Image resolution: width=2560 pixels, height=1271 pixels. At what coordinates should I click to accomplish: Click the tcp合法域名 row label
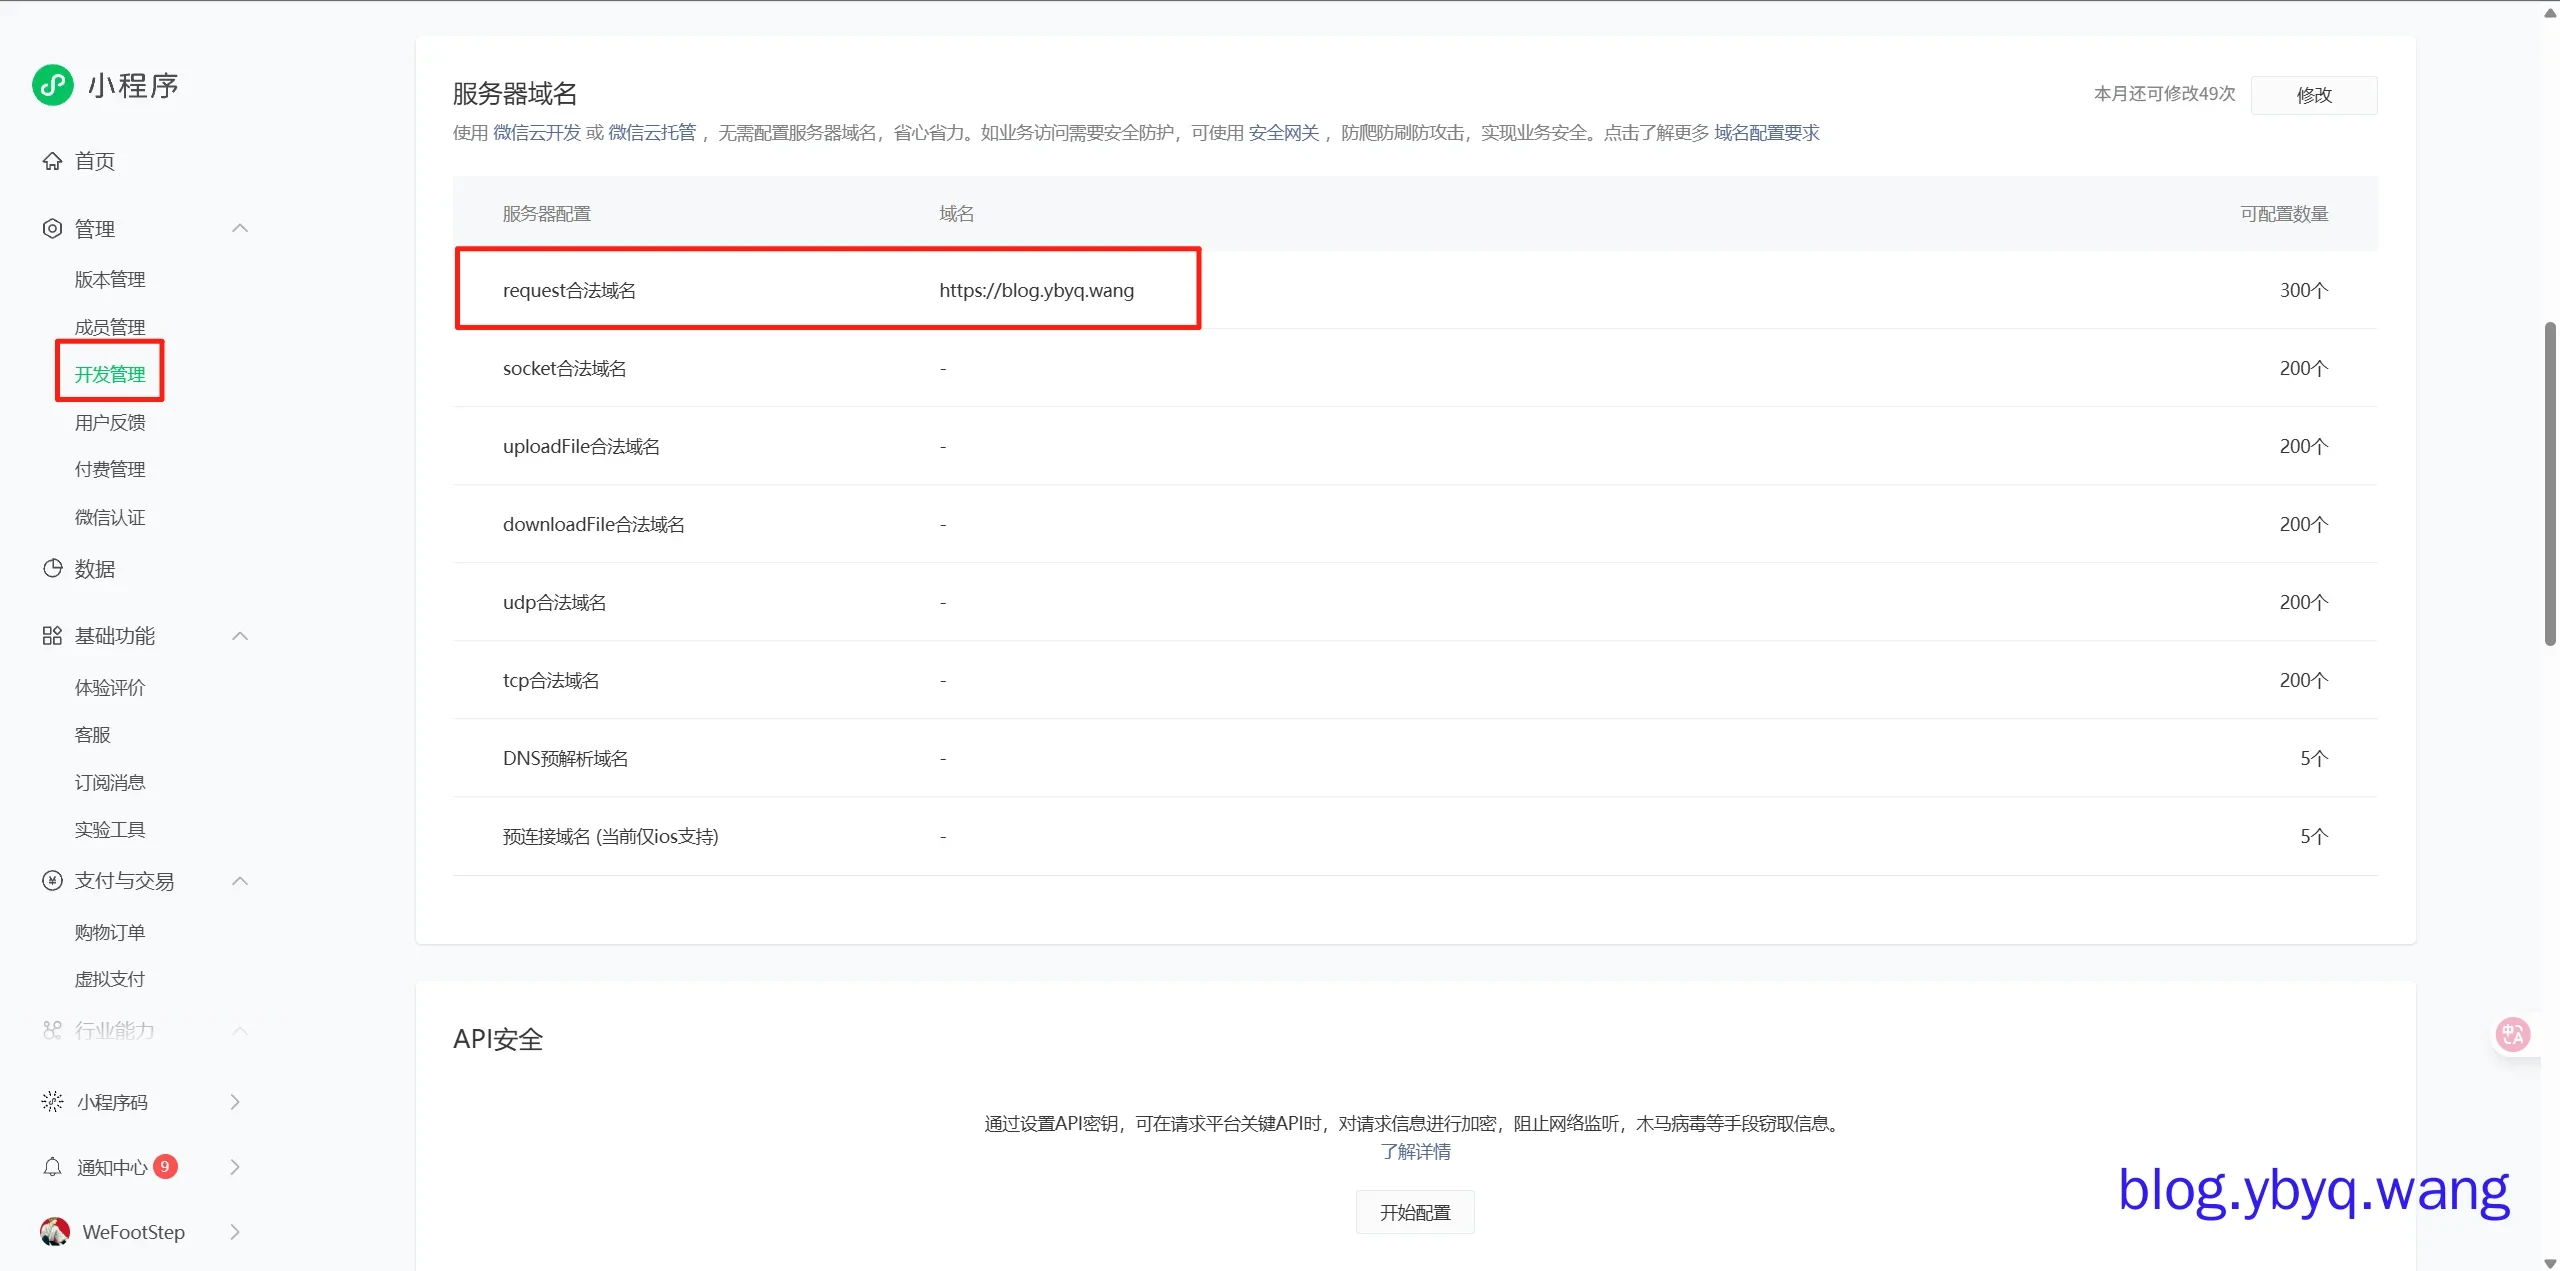pos(551,680)
